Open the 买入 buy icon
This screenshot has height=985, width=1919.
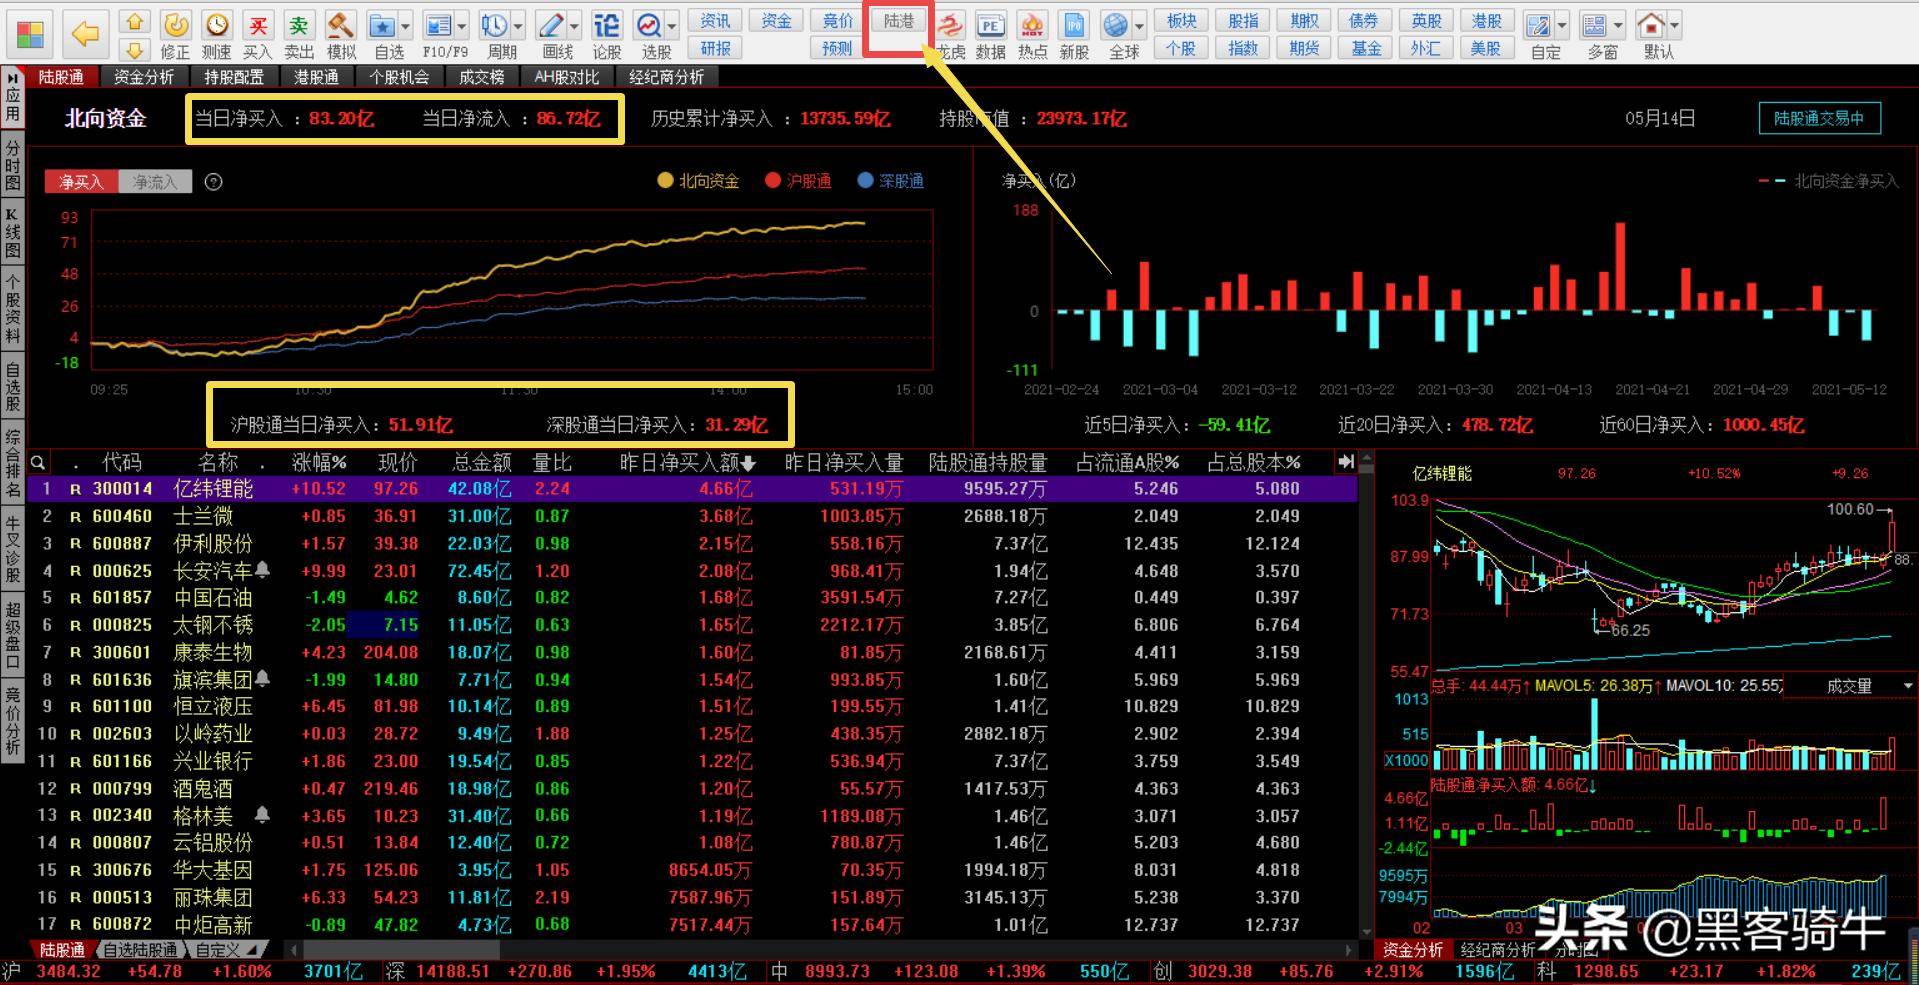258,33
